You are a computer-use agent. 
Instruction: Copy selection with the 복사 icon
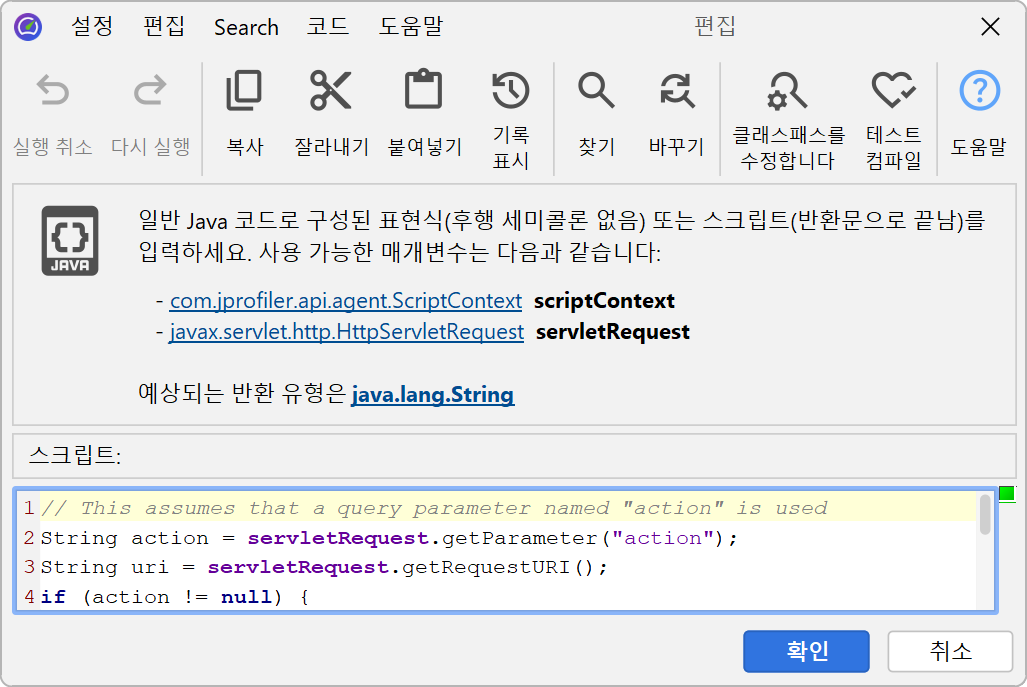point(244,90)
